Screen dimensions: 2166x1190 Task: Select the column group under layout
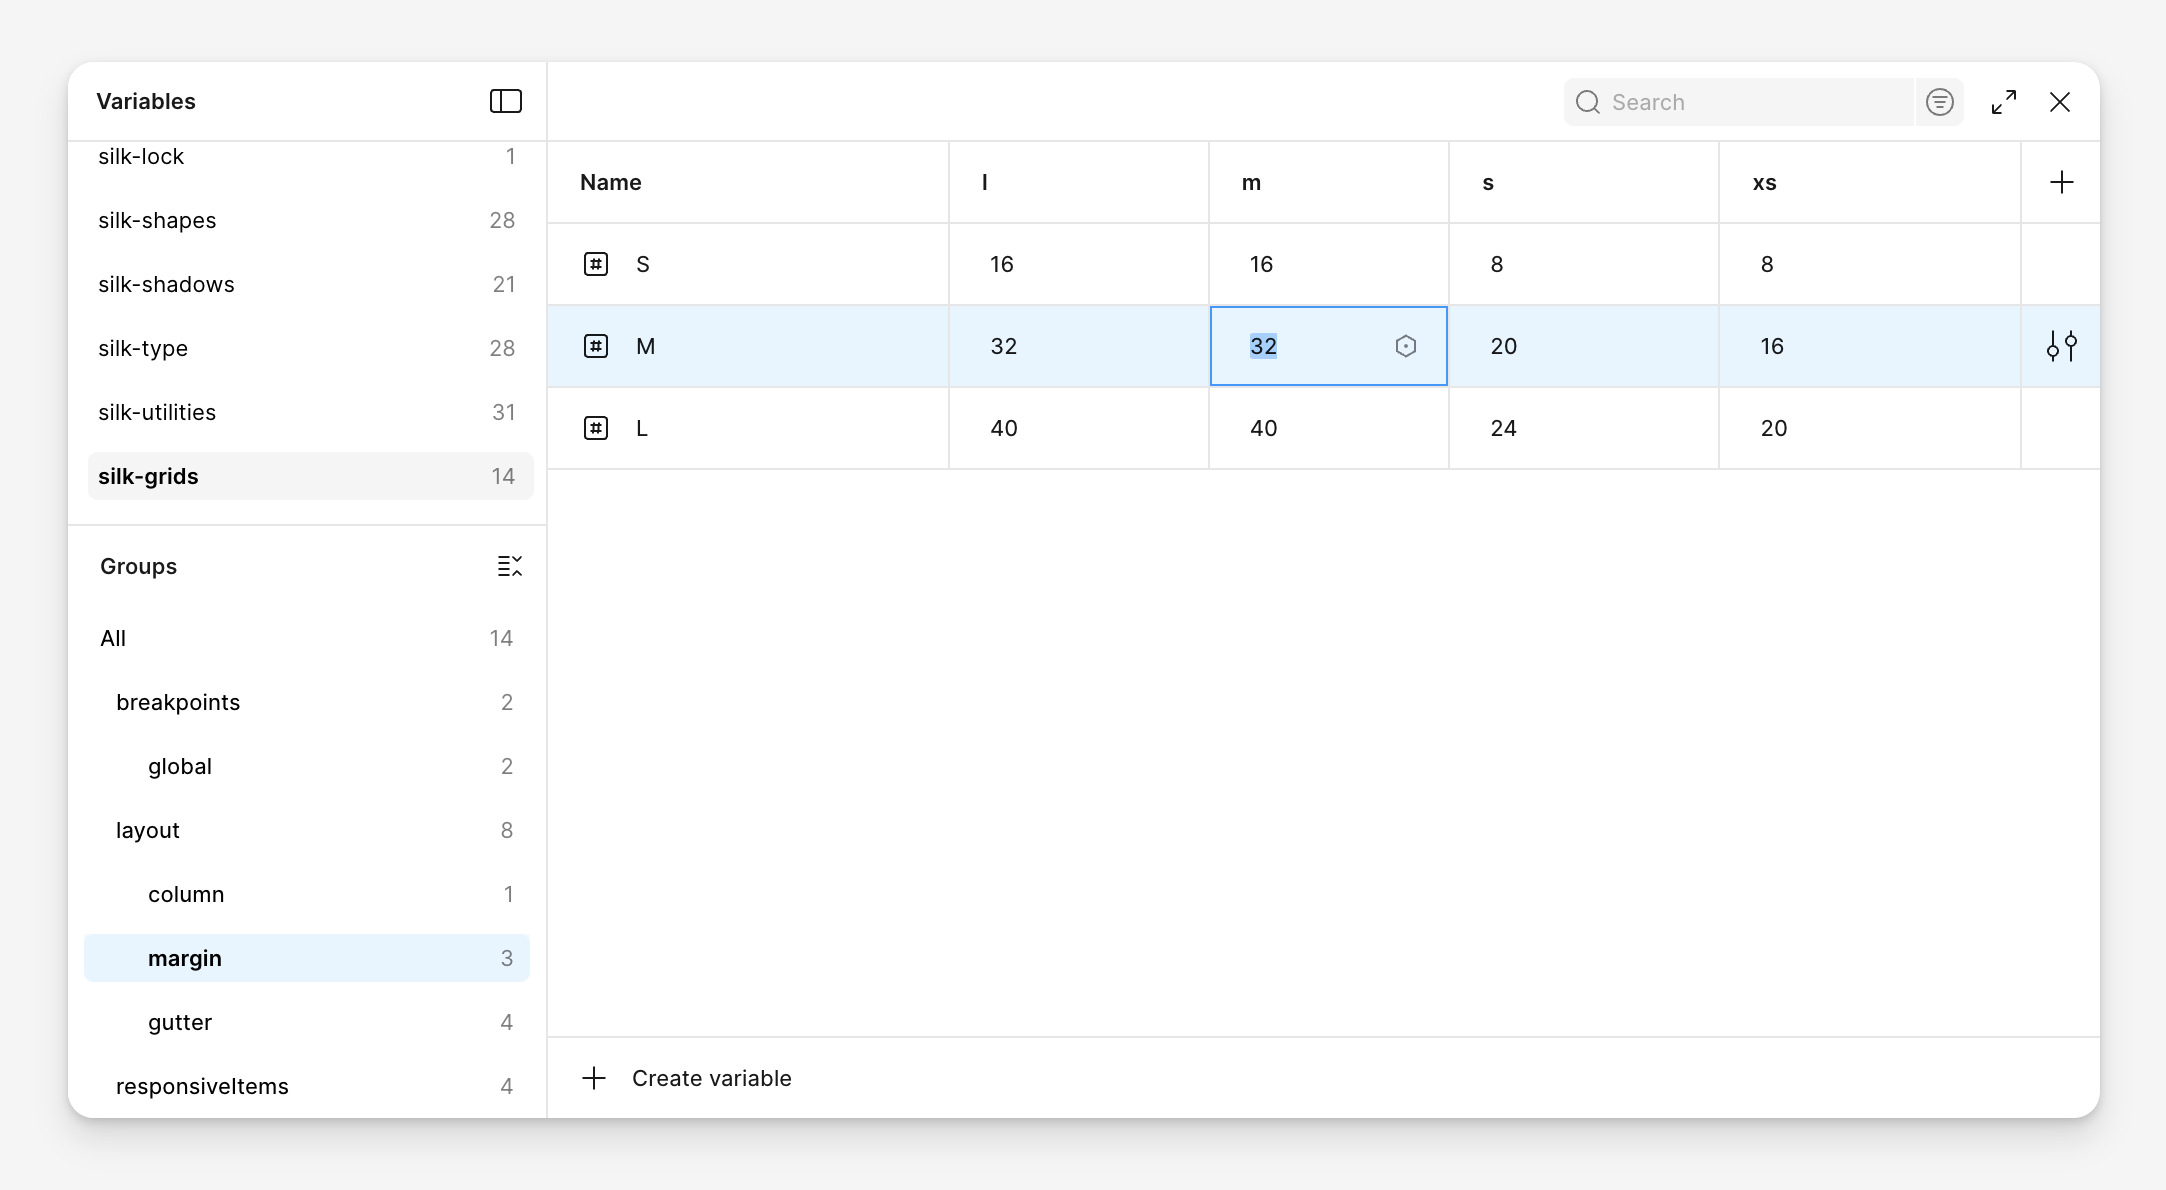click(186, 894)
